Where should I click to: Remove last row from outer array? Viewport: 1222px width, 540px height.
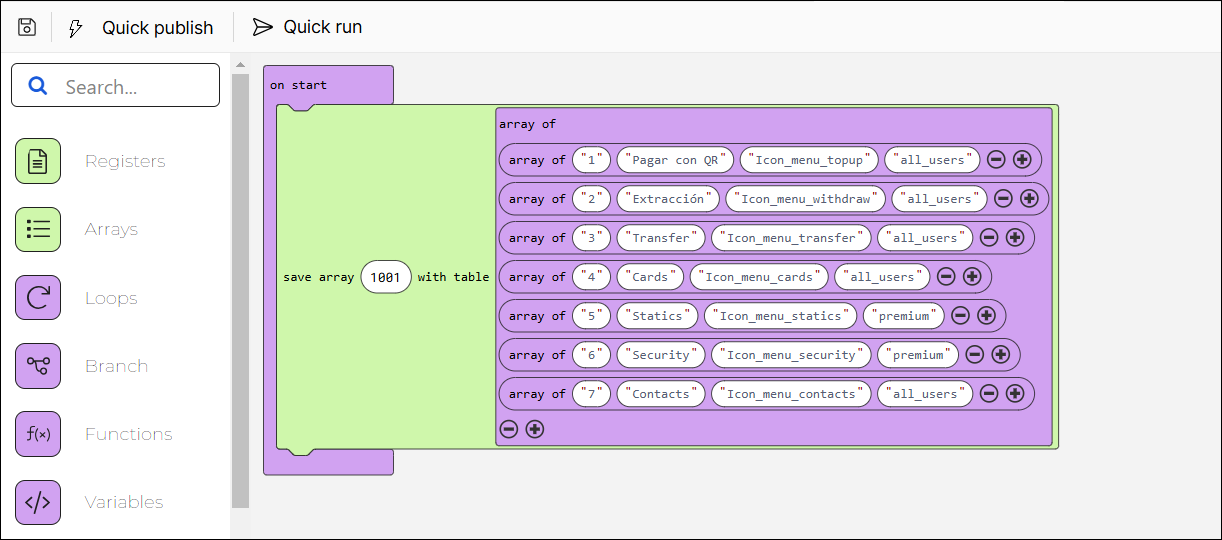tap(509, 429)
